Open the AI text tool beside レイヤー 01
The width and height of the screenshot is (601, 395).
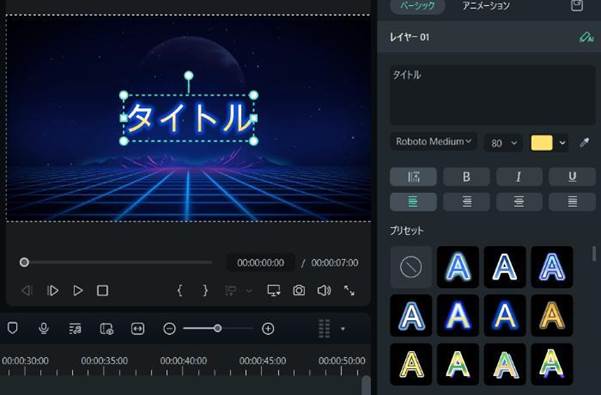tap(586, 37)
